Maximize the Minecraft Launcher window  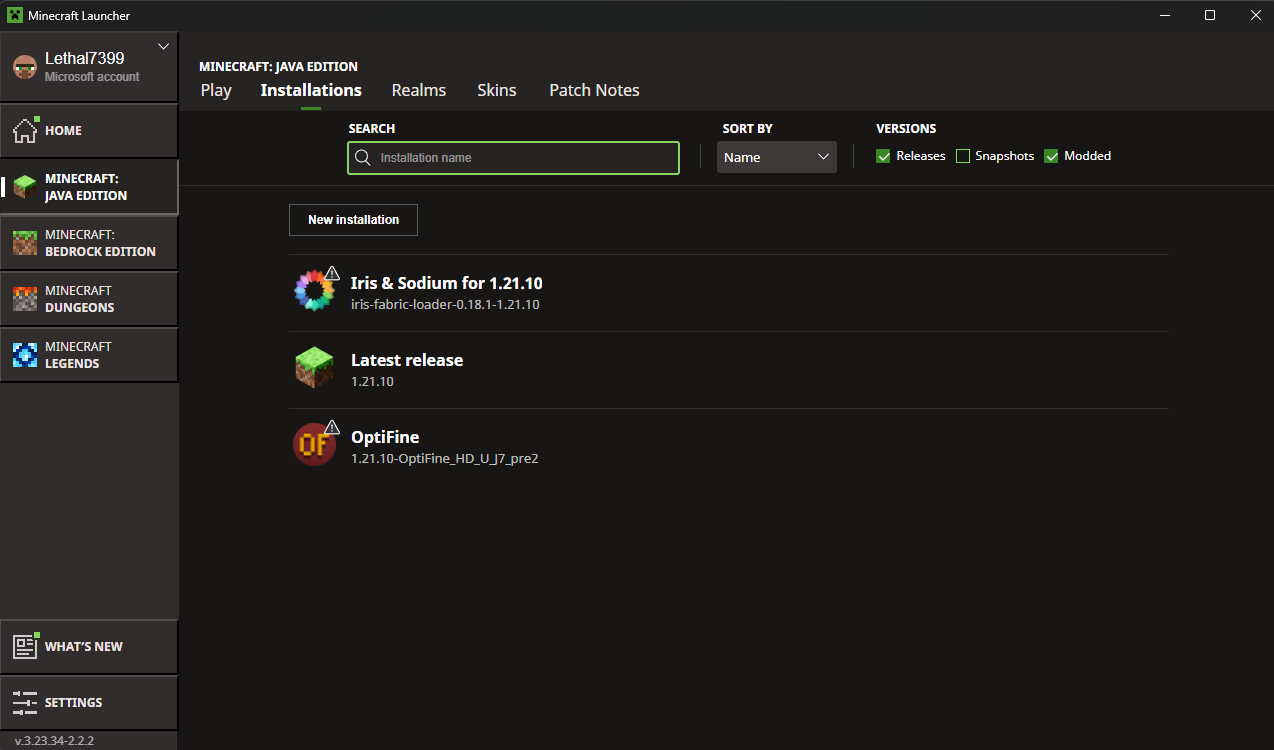(1210, 15)
